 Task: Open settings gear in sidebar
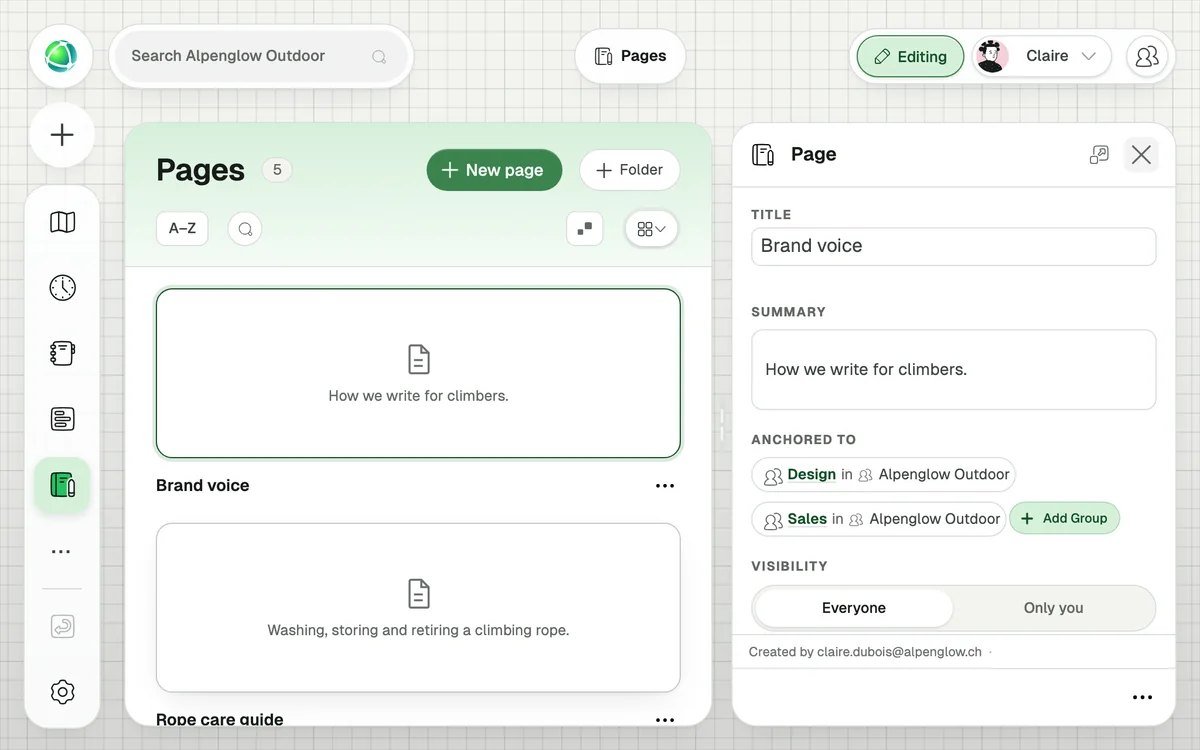(x=62, y=691)
